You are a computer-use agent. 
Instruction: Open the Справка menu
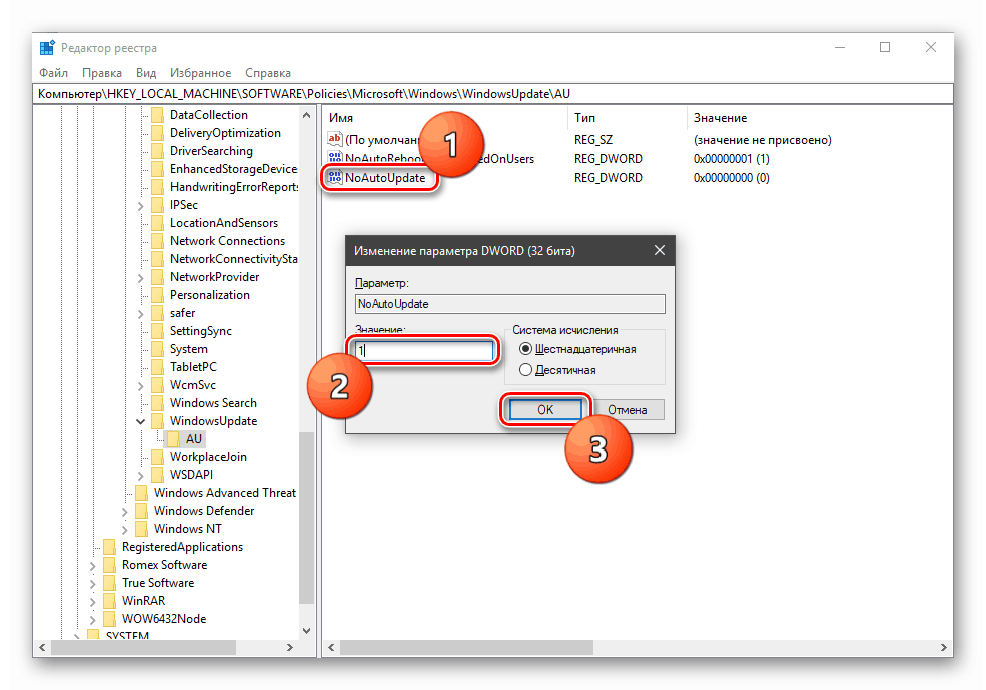click(268, 73)
